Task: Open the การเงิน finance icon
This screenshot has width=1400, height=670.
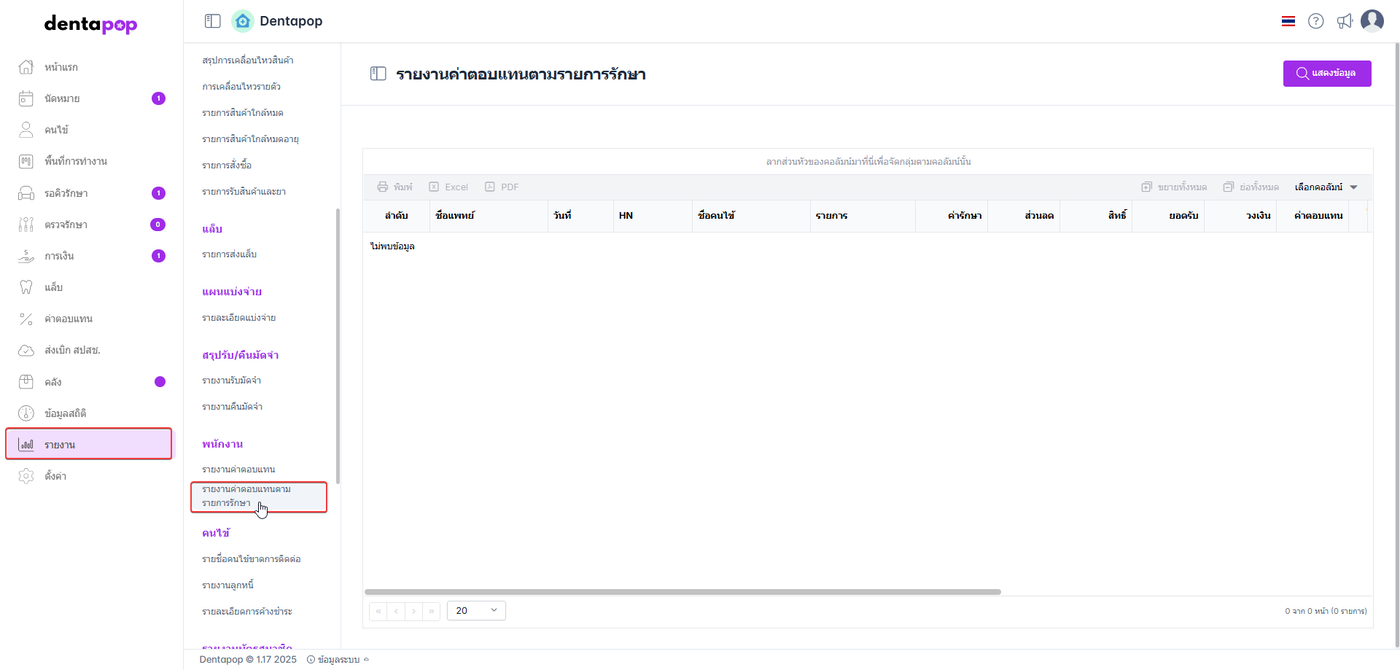Action: click(27, 256)
